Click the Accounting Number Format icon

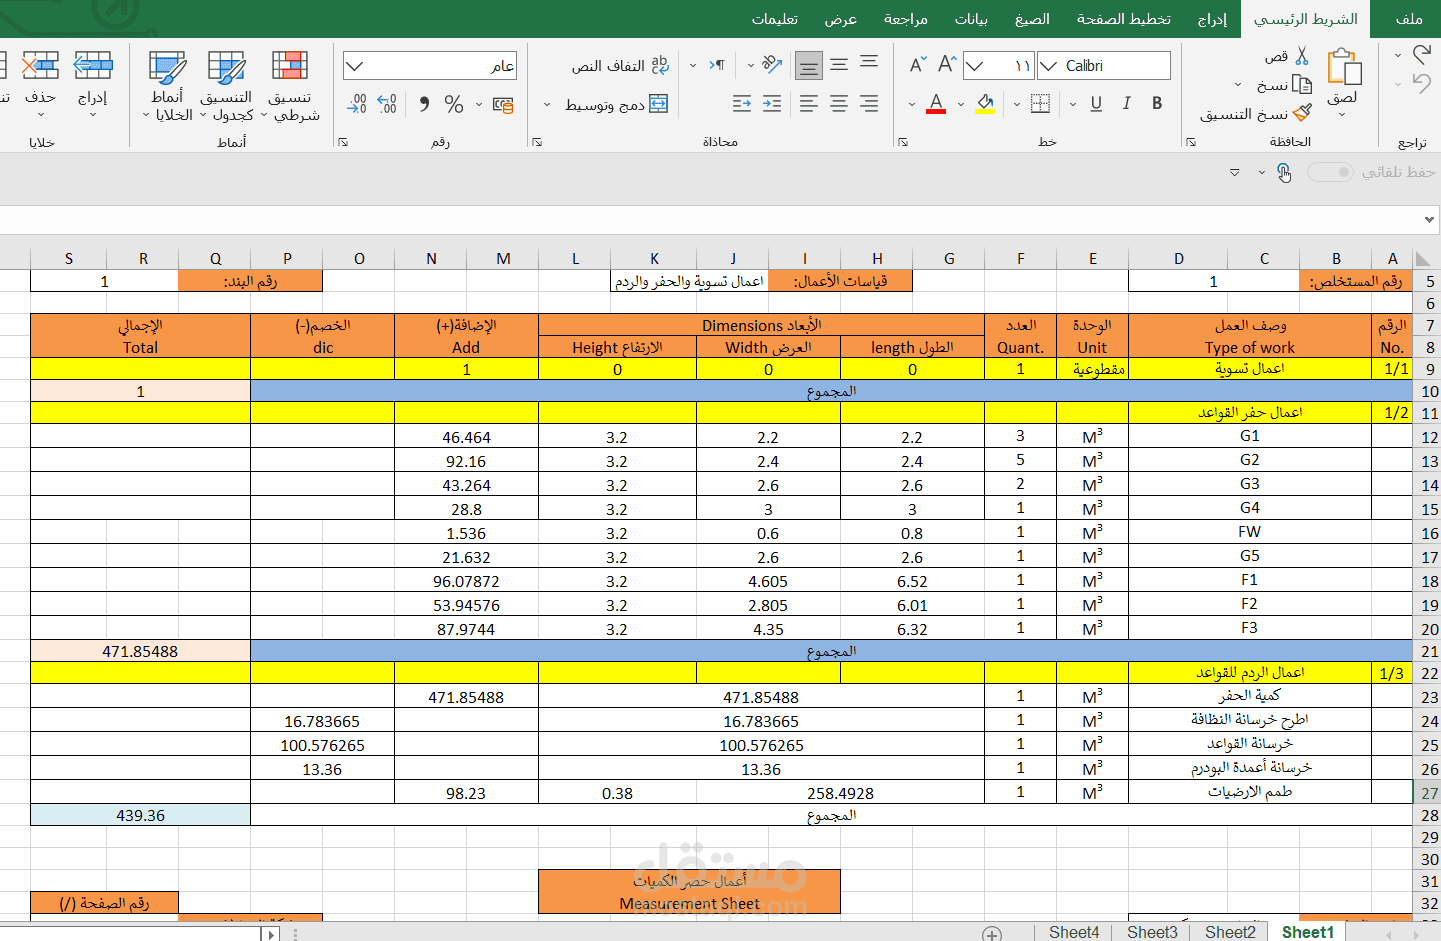click(x=503, y=104)
